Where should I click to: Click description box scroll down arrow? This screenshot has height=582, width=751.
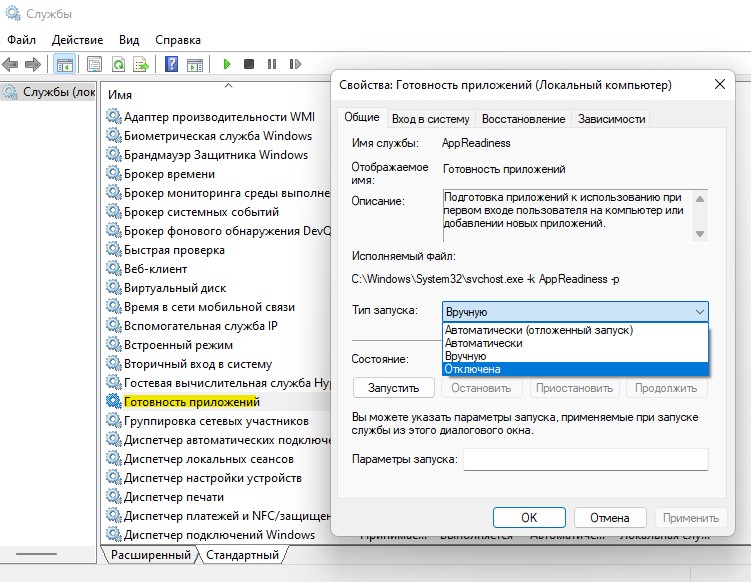[x=700, y=234]
